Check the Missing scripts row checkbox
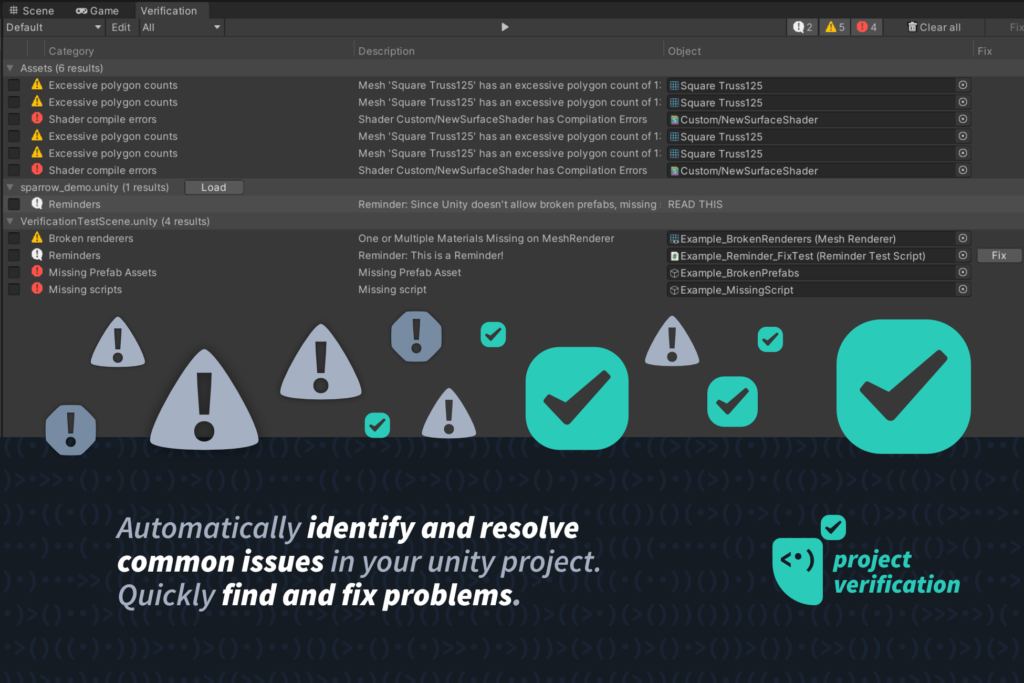1024x683 pixels. pyautogui.click(x=14, y=289)
